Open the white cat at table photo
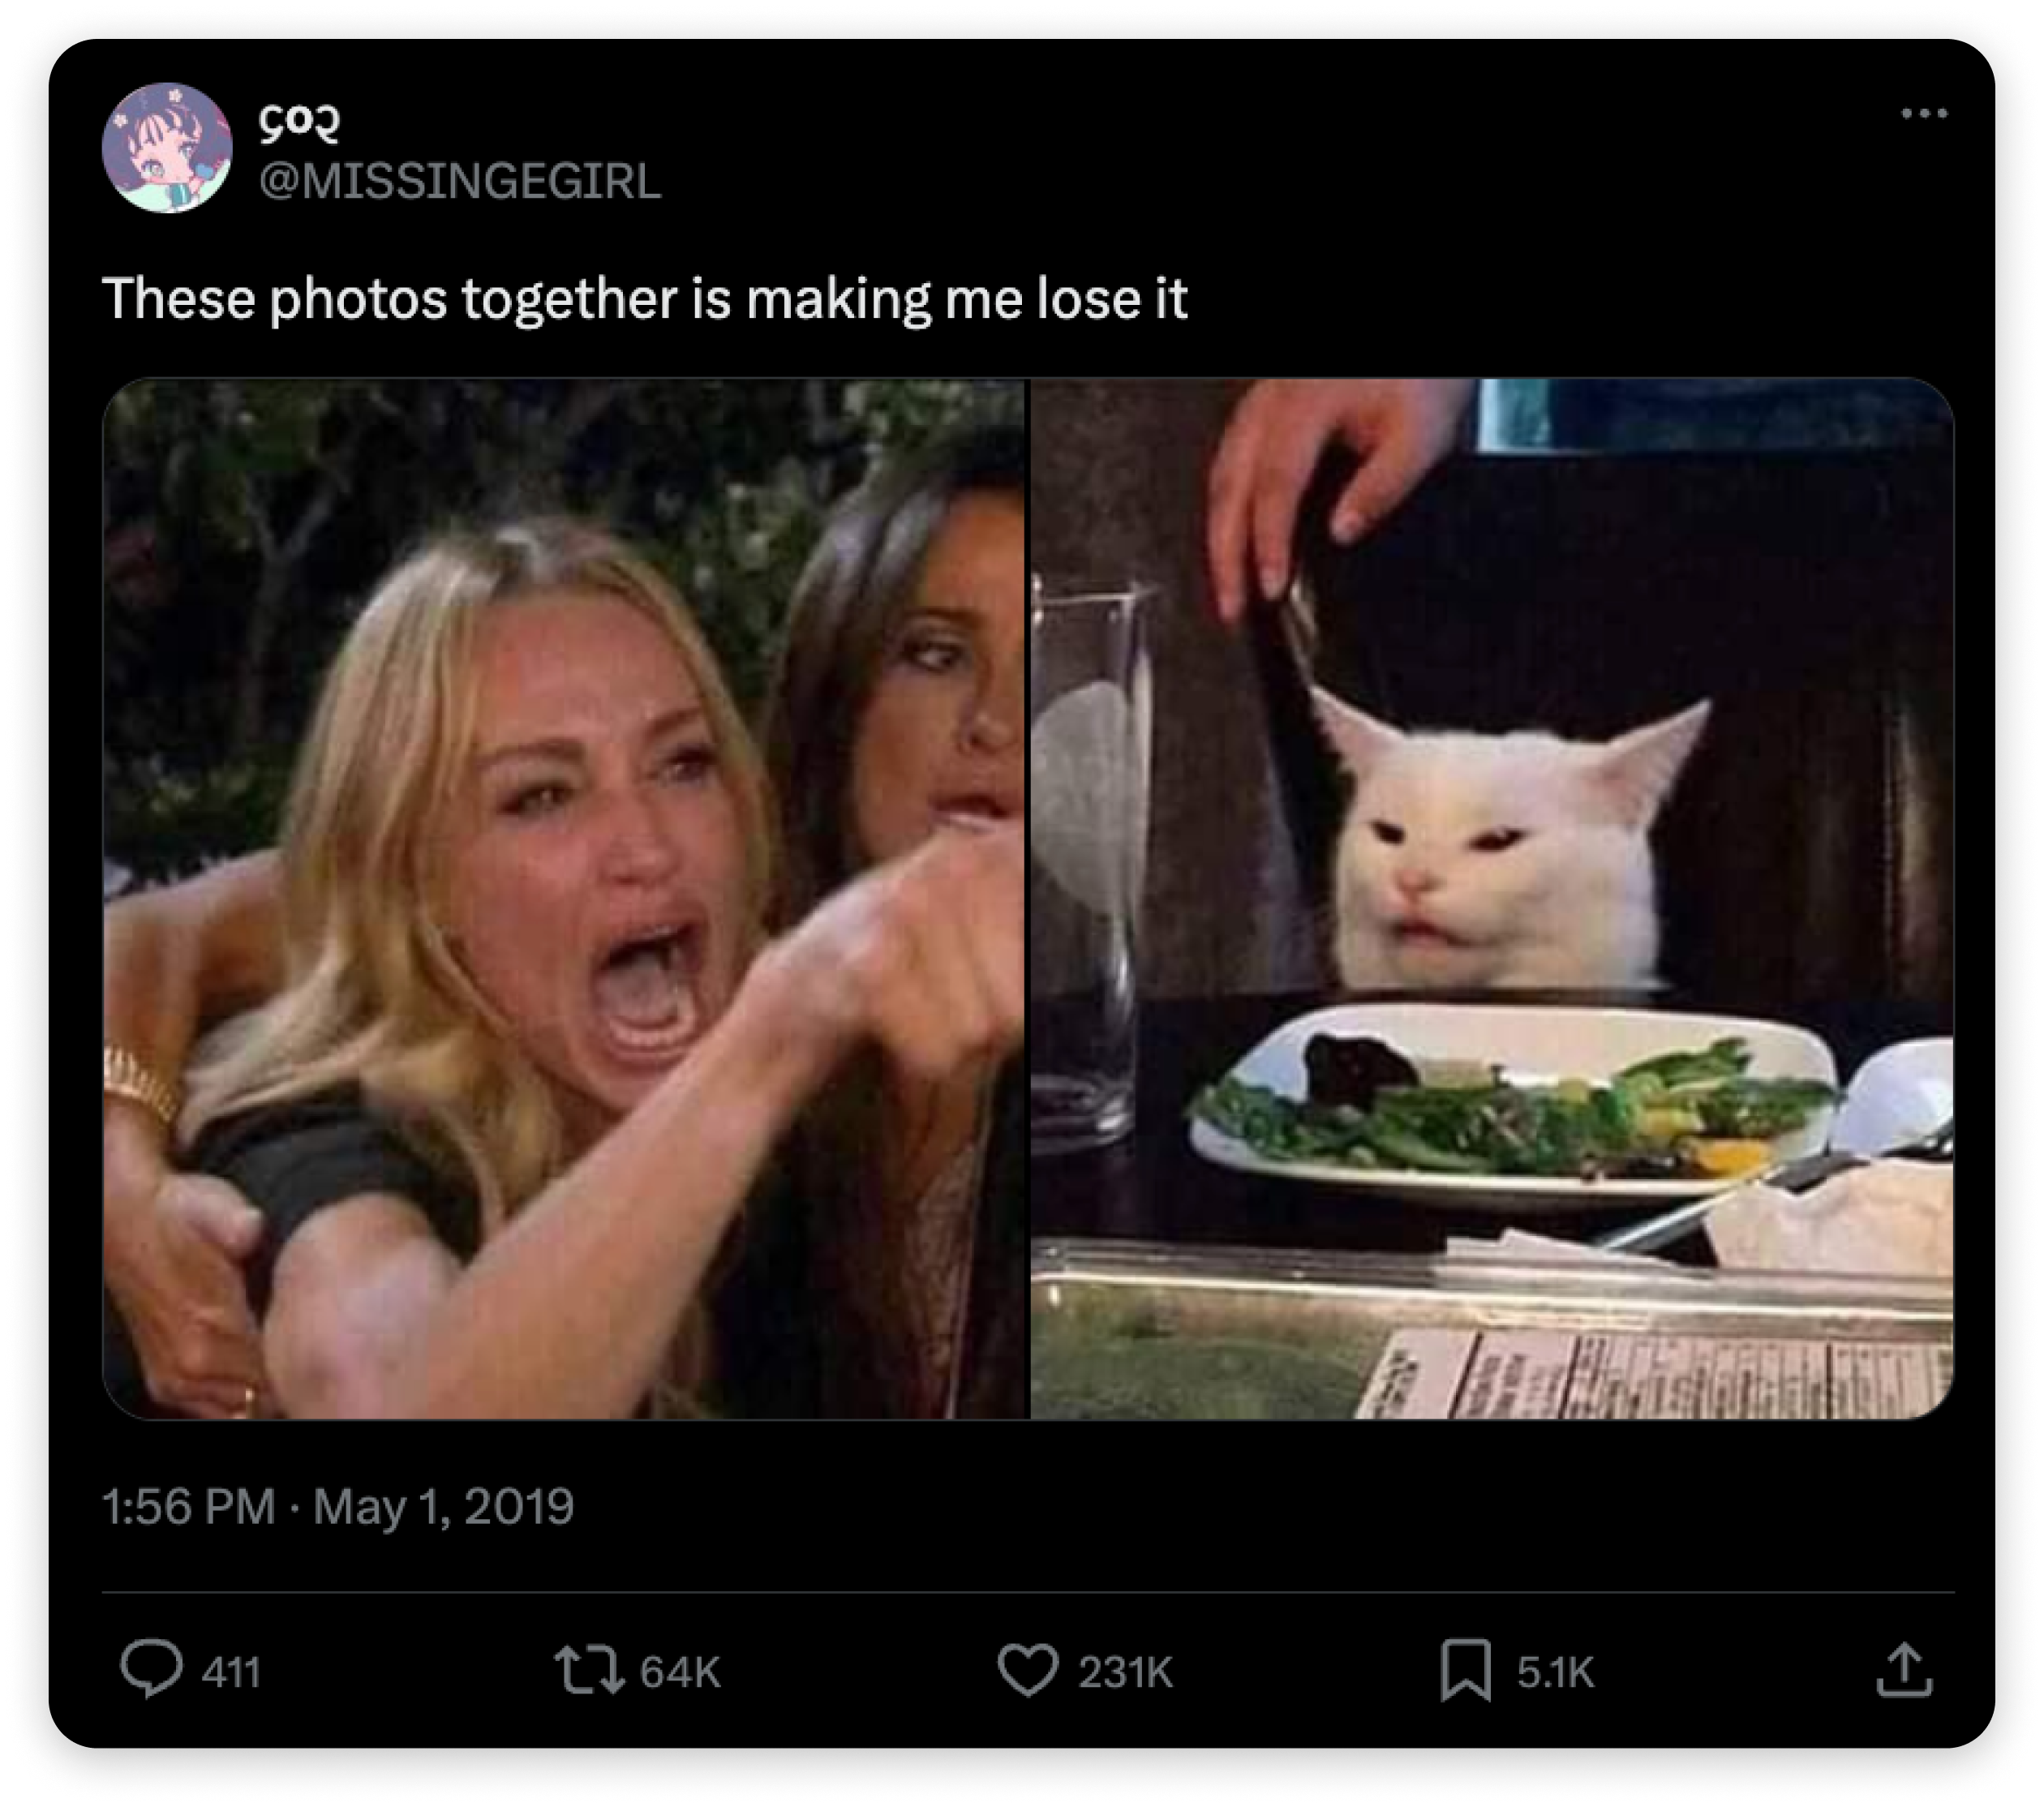Viewport: 2044px width, 1807px height. [1492, 898]
